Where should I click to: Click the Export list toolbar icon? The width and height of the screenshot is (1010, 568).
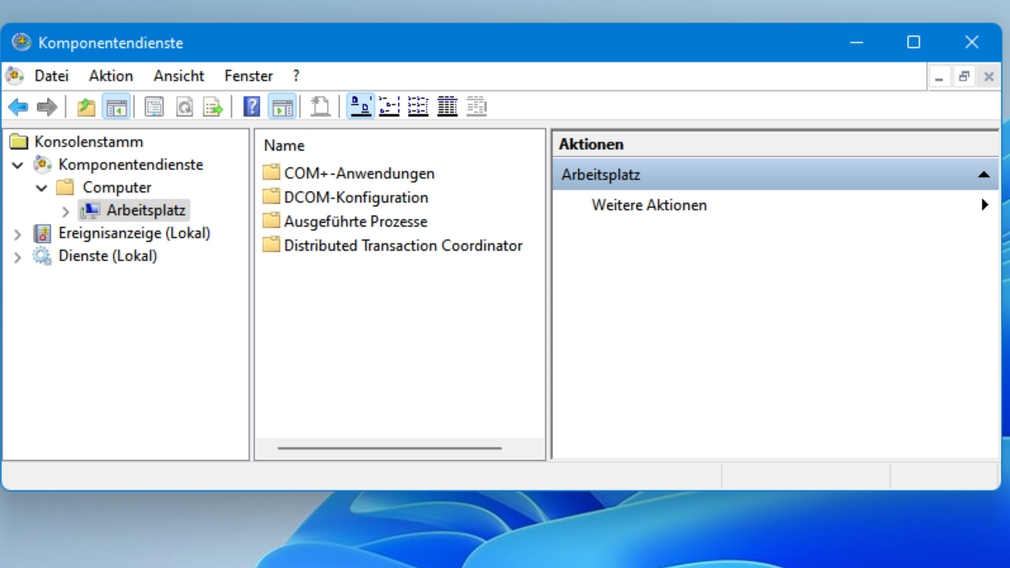[x=213, y=107]
